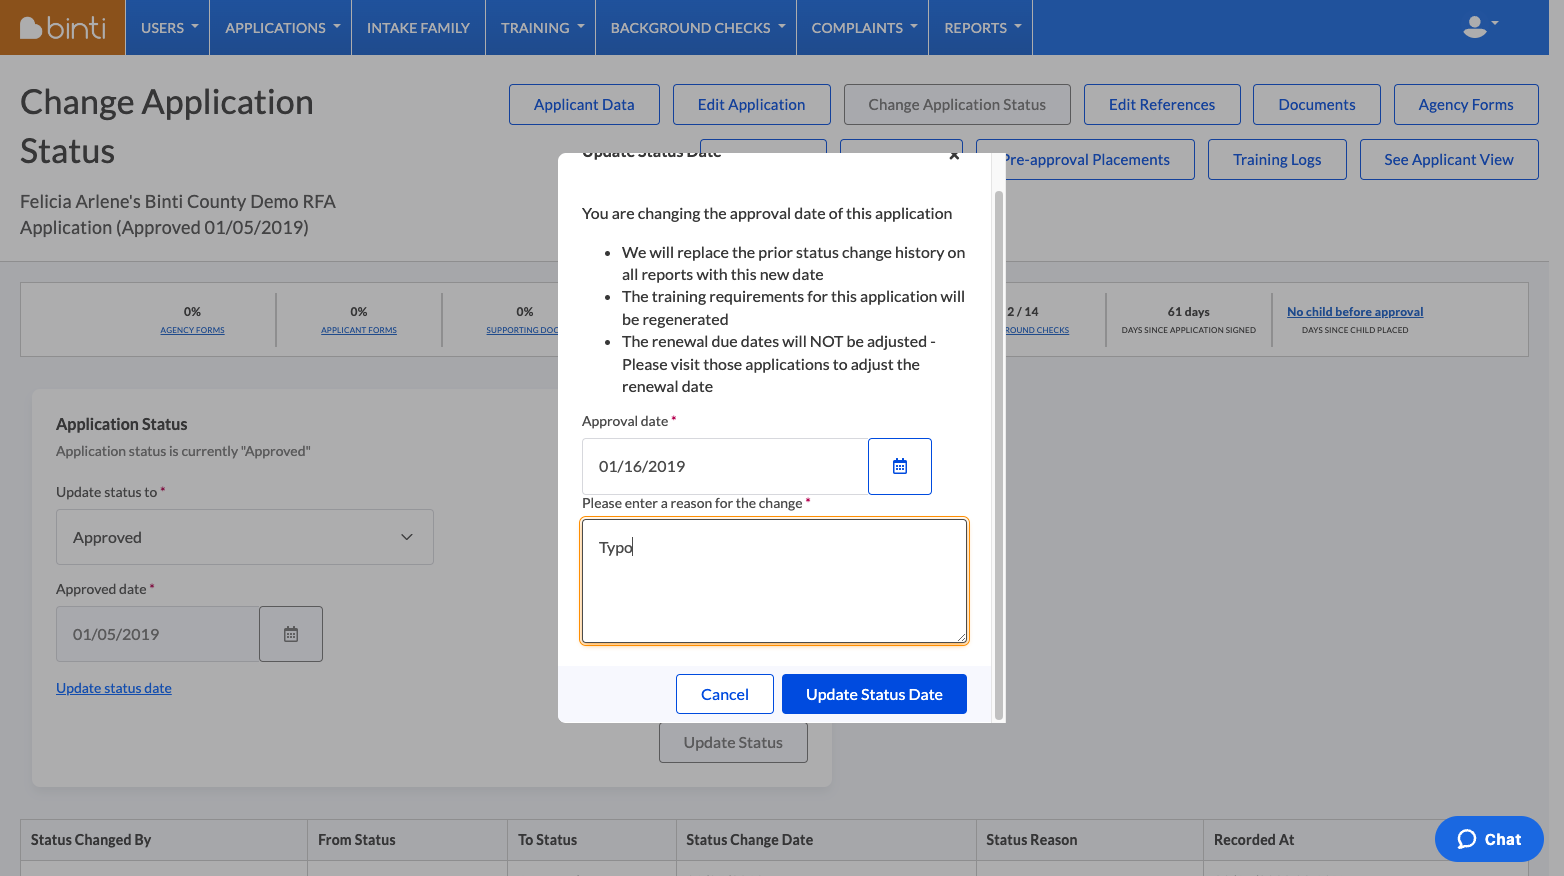Click the Edit Application button

click(751, 105)
